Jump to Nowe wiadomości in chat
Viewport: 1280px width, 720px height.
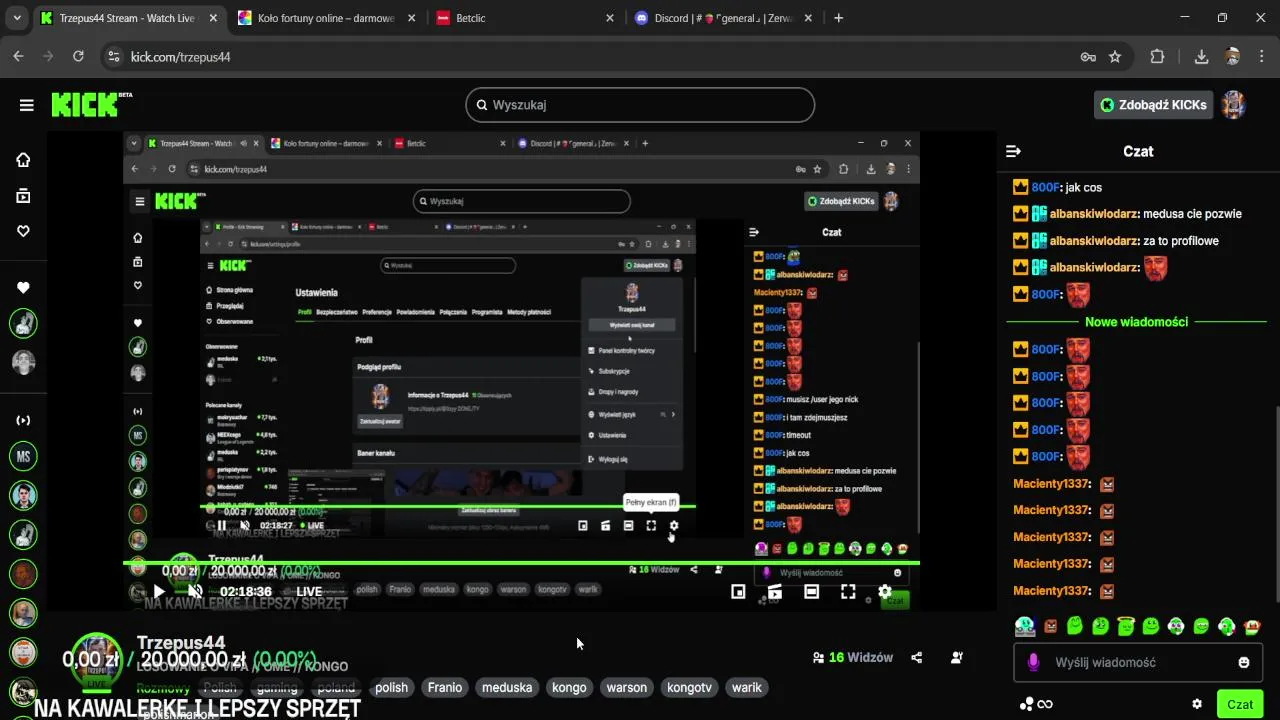(1136, 322)
